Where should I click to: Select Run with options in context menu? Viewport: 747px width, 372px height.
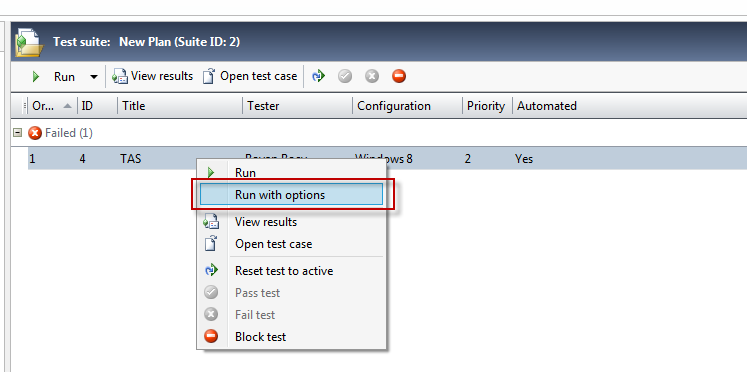tap(291, 195)
